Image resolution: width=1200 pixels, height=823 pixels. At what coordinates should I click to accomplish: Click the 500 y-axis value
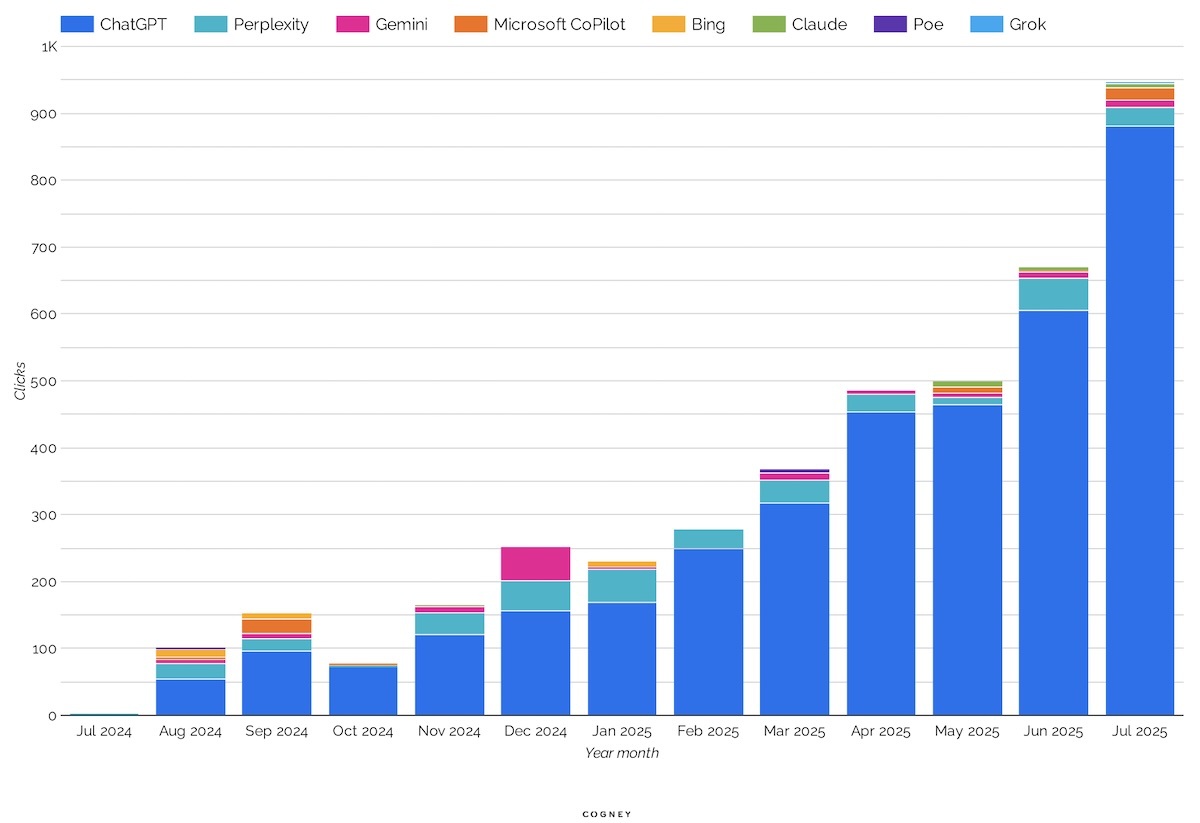[x=45, y=381]
